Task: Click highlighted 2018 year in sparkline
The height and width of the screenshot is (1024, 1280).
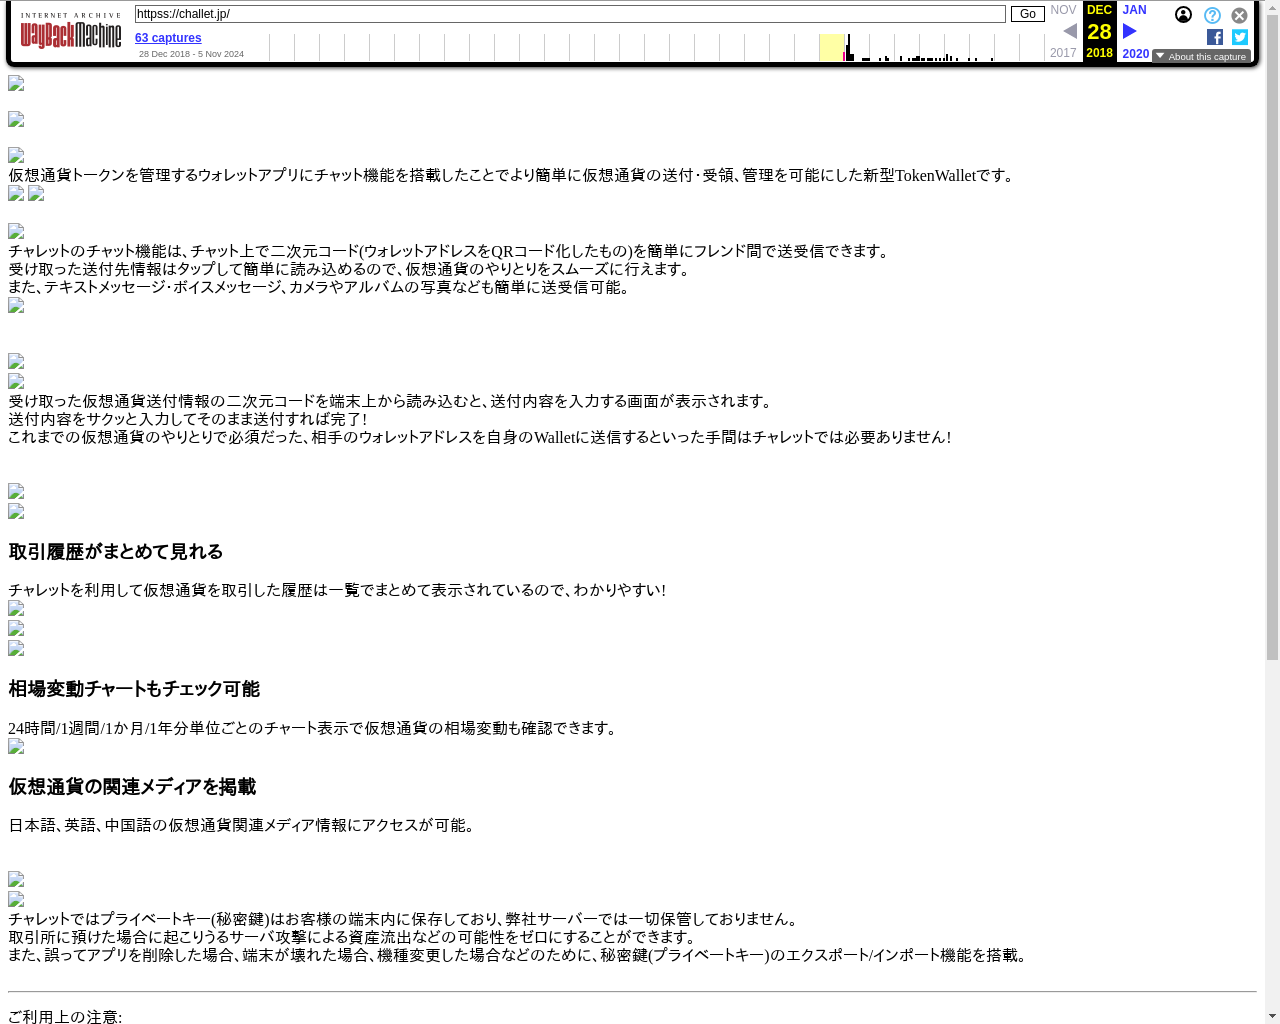Action: click(831, 48)
